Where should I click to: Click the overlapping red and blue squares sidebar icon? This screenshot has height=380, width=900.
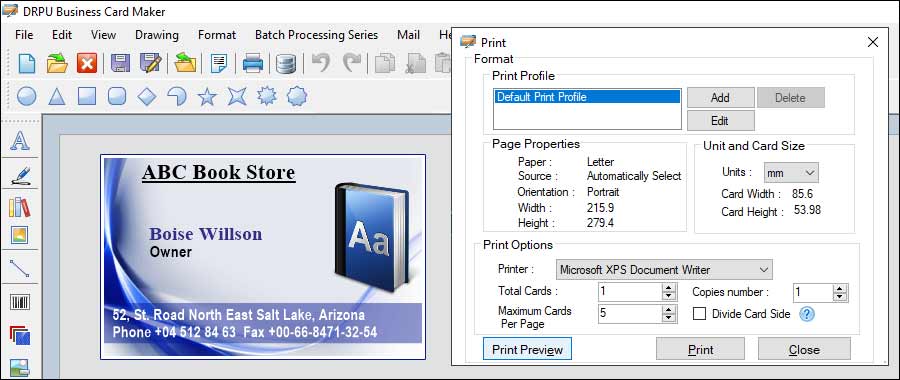point(20,335)
